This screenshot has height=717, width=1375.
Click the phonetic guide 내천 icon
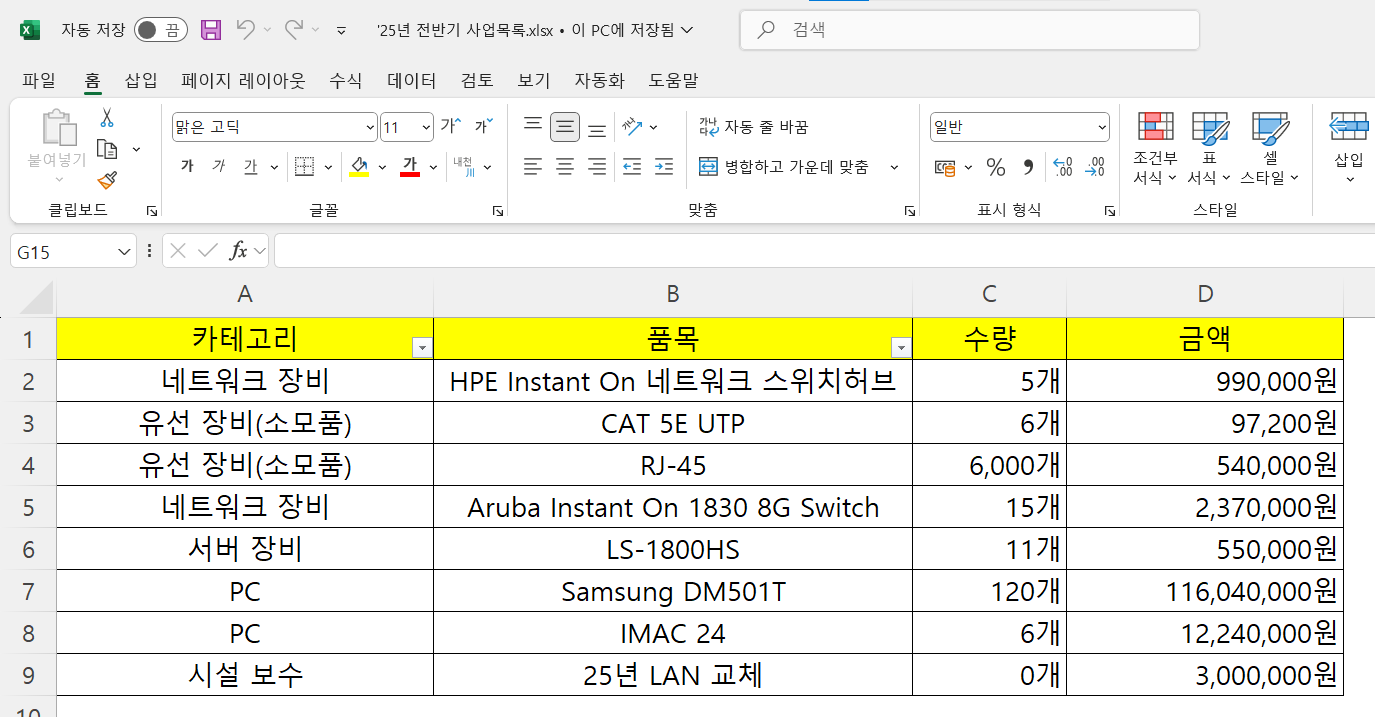point(463,167)
